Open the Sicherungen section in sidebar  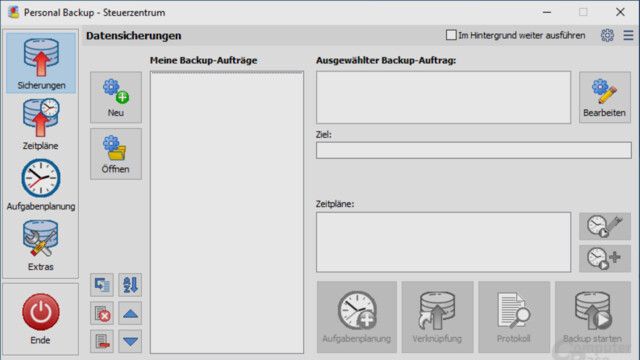click(x=41, y=63)
